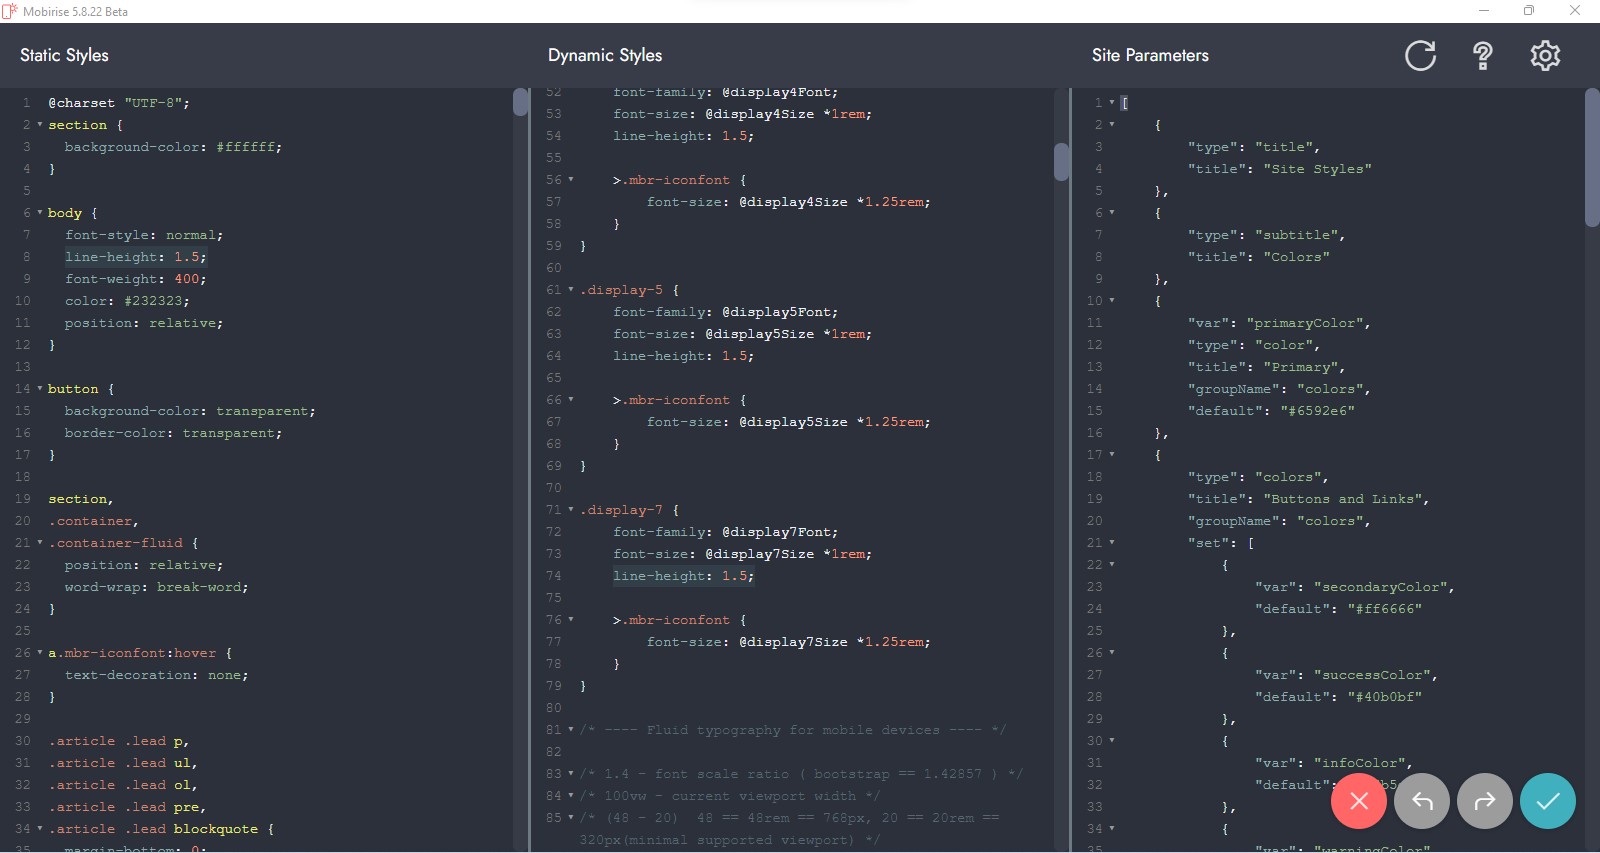Collapse the "set" array fold arrow
This screenshot has width=1600, height=853.
pyautogui.click(x=1111, y=543)
